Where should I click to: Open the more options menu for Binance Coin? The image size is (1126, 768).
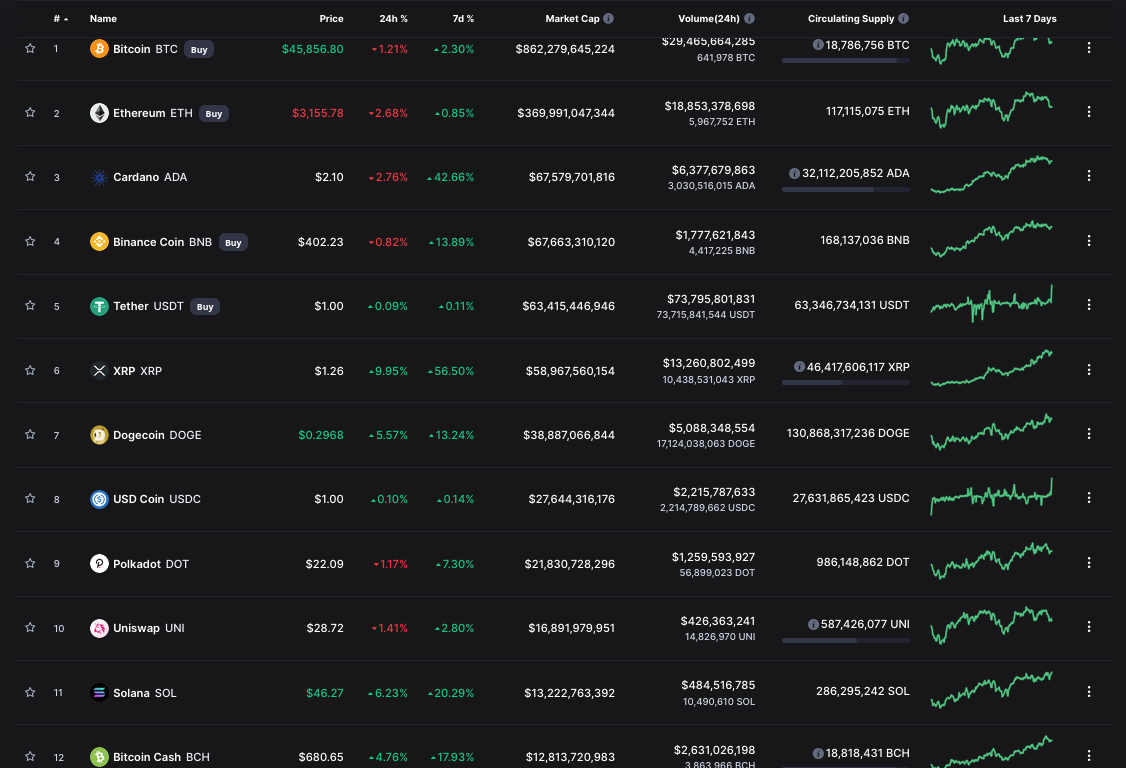pyautogui.click(x=1089, y=240)
